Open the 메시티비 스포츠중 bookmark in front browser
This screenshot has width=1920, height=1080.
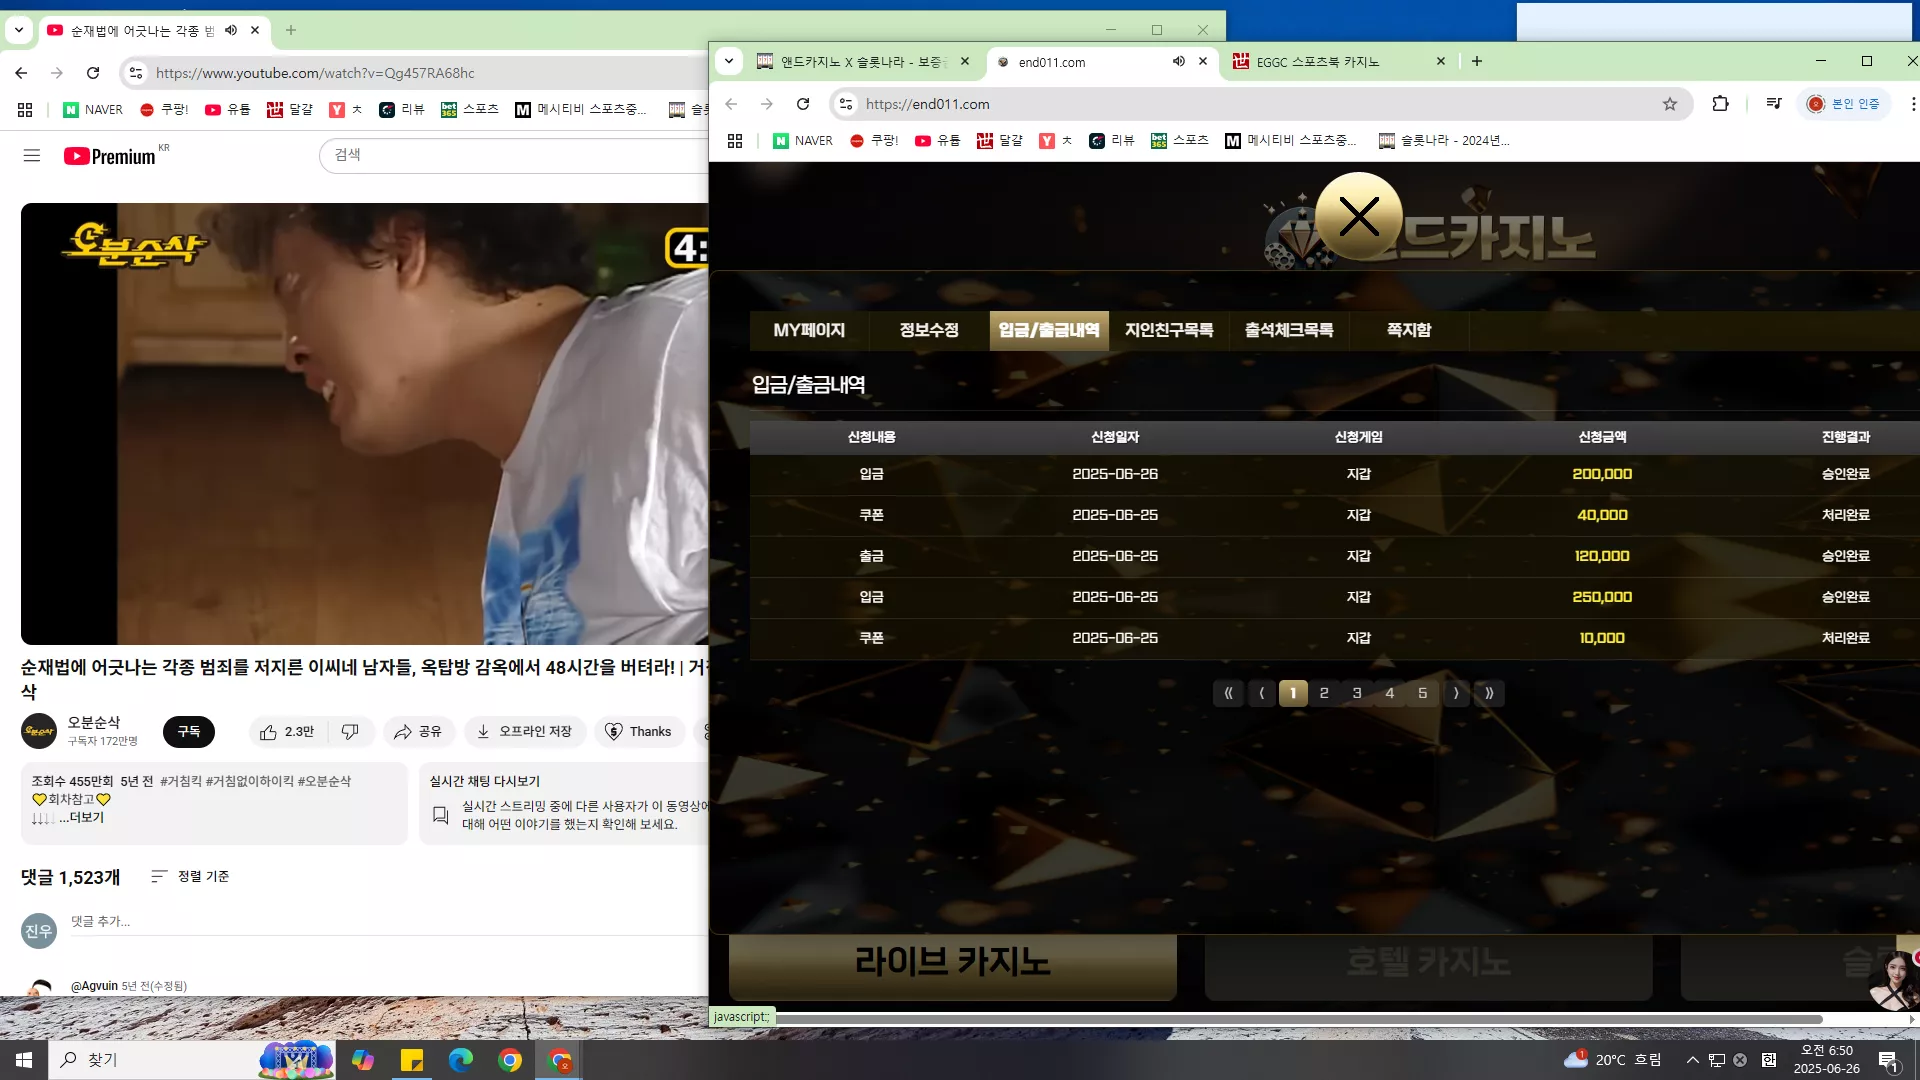point(1290,141)
